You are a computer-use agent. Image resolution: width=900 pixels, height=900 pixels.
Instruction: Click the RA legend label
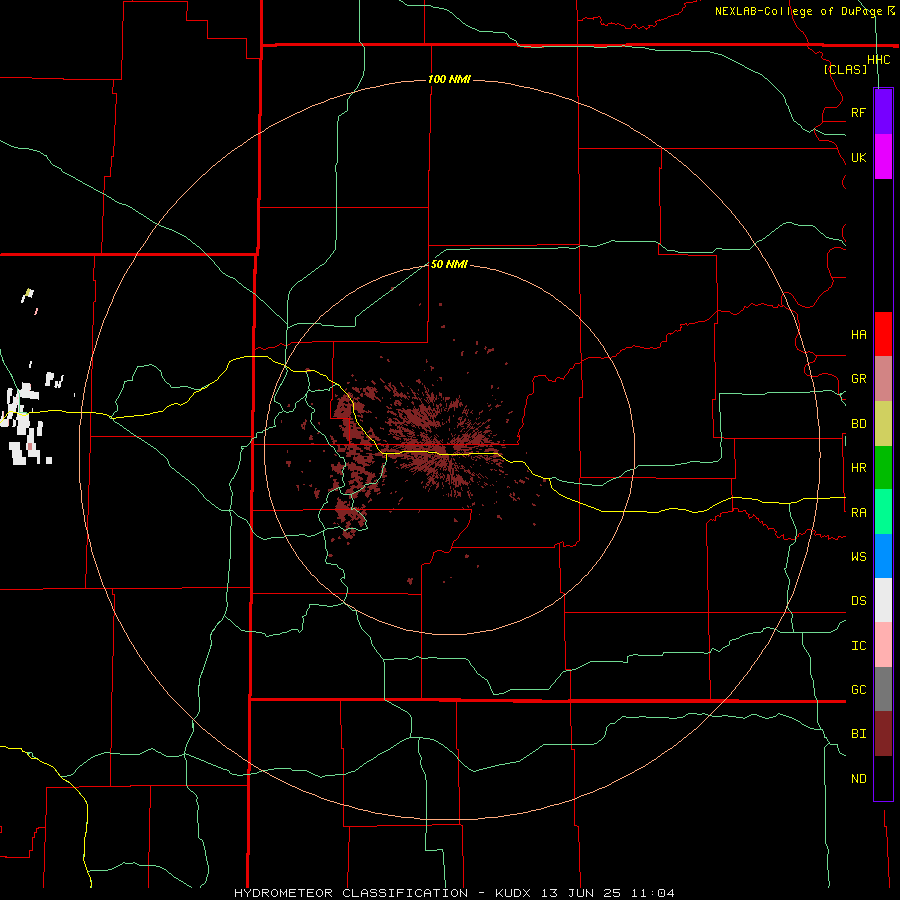tap(858, 513)
